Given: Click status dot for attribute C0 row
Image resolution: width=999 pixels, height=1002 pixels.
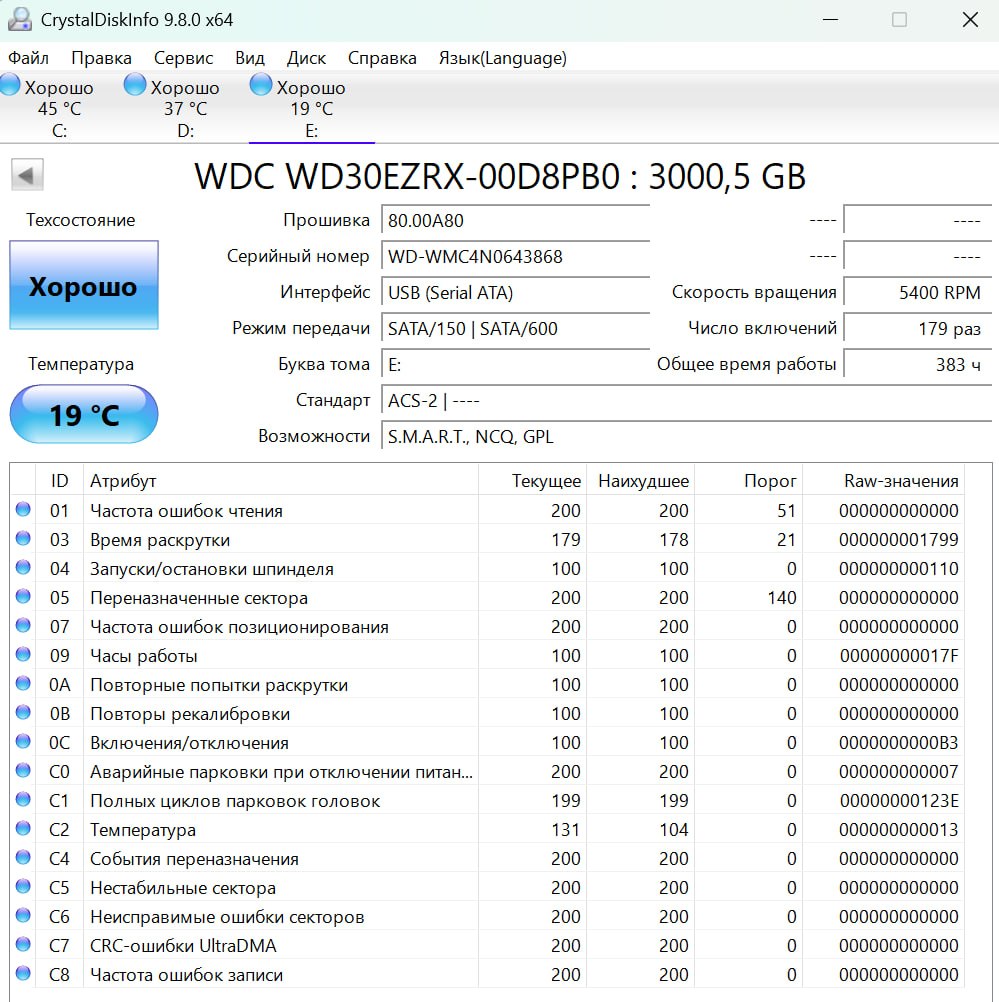Looking at the screenshot, I should click(x=23, y=770).
